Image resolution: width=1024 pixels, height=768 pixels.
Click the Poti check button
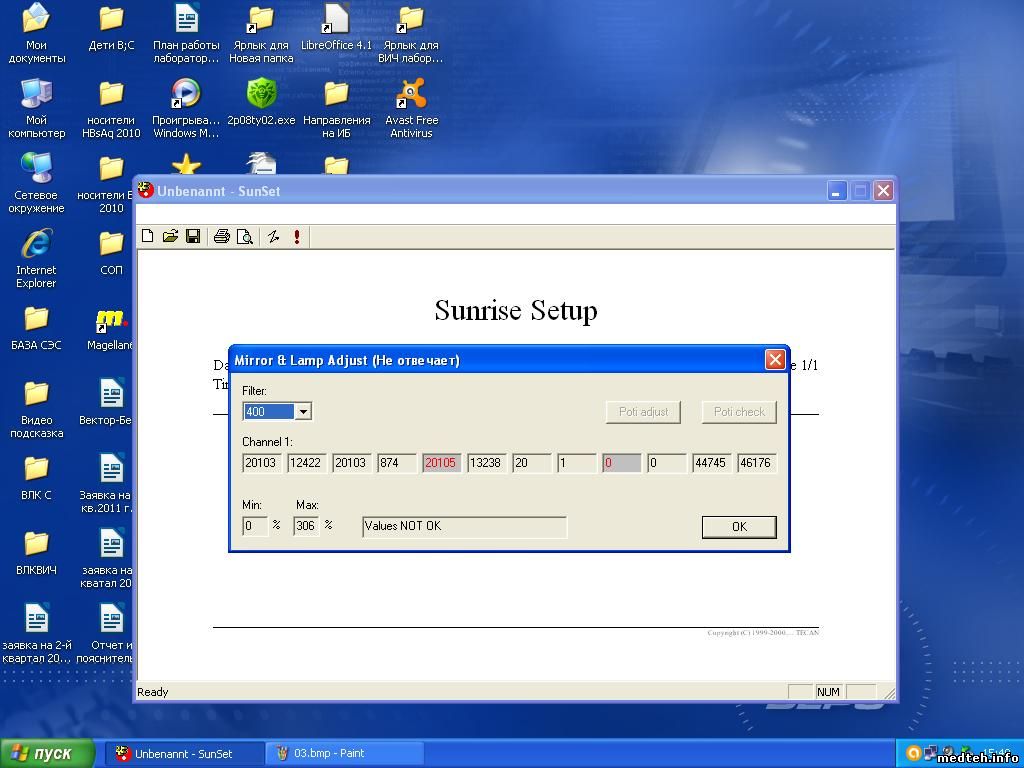pos(739,412)
